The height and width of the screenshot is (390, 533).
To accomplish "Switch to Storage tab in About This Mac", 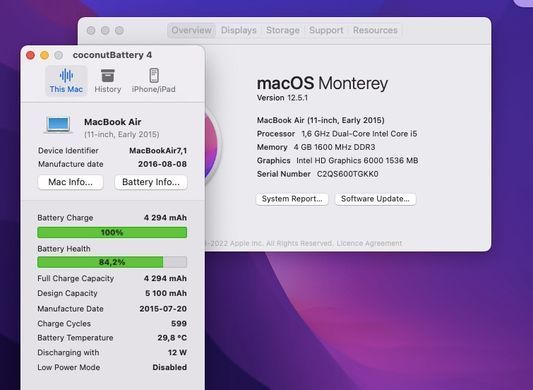I will [x=283, y=30].
